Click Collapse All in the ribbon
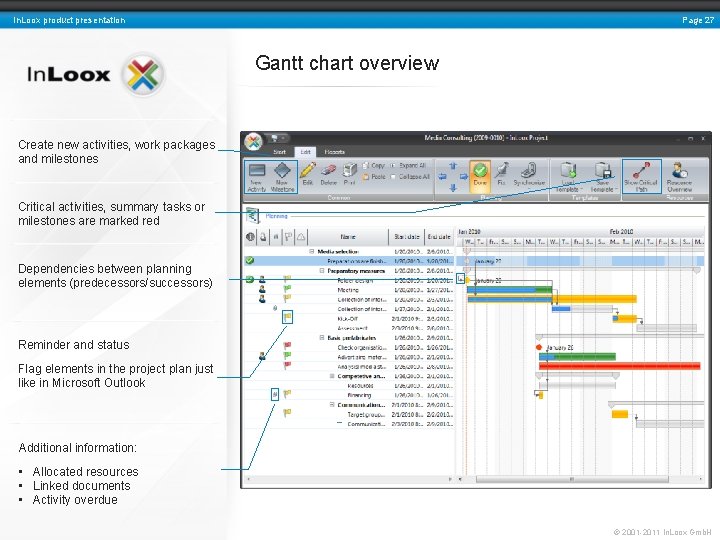This screenshot has height=540, width=720. tap(410, 176)
